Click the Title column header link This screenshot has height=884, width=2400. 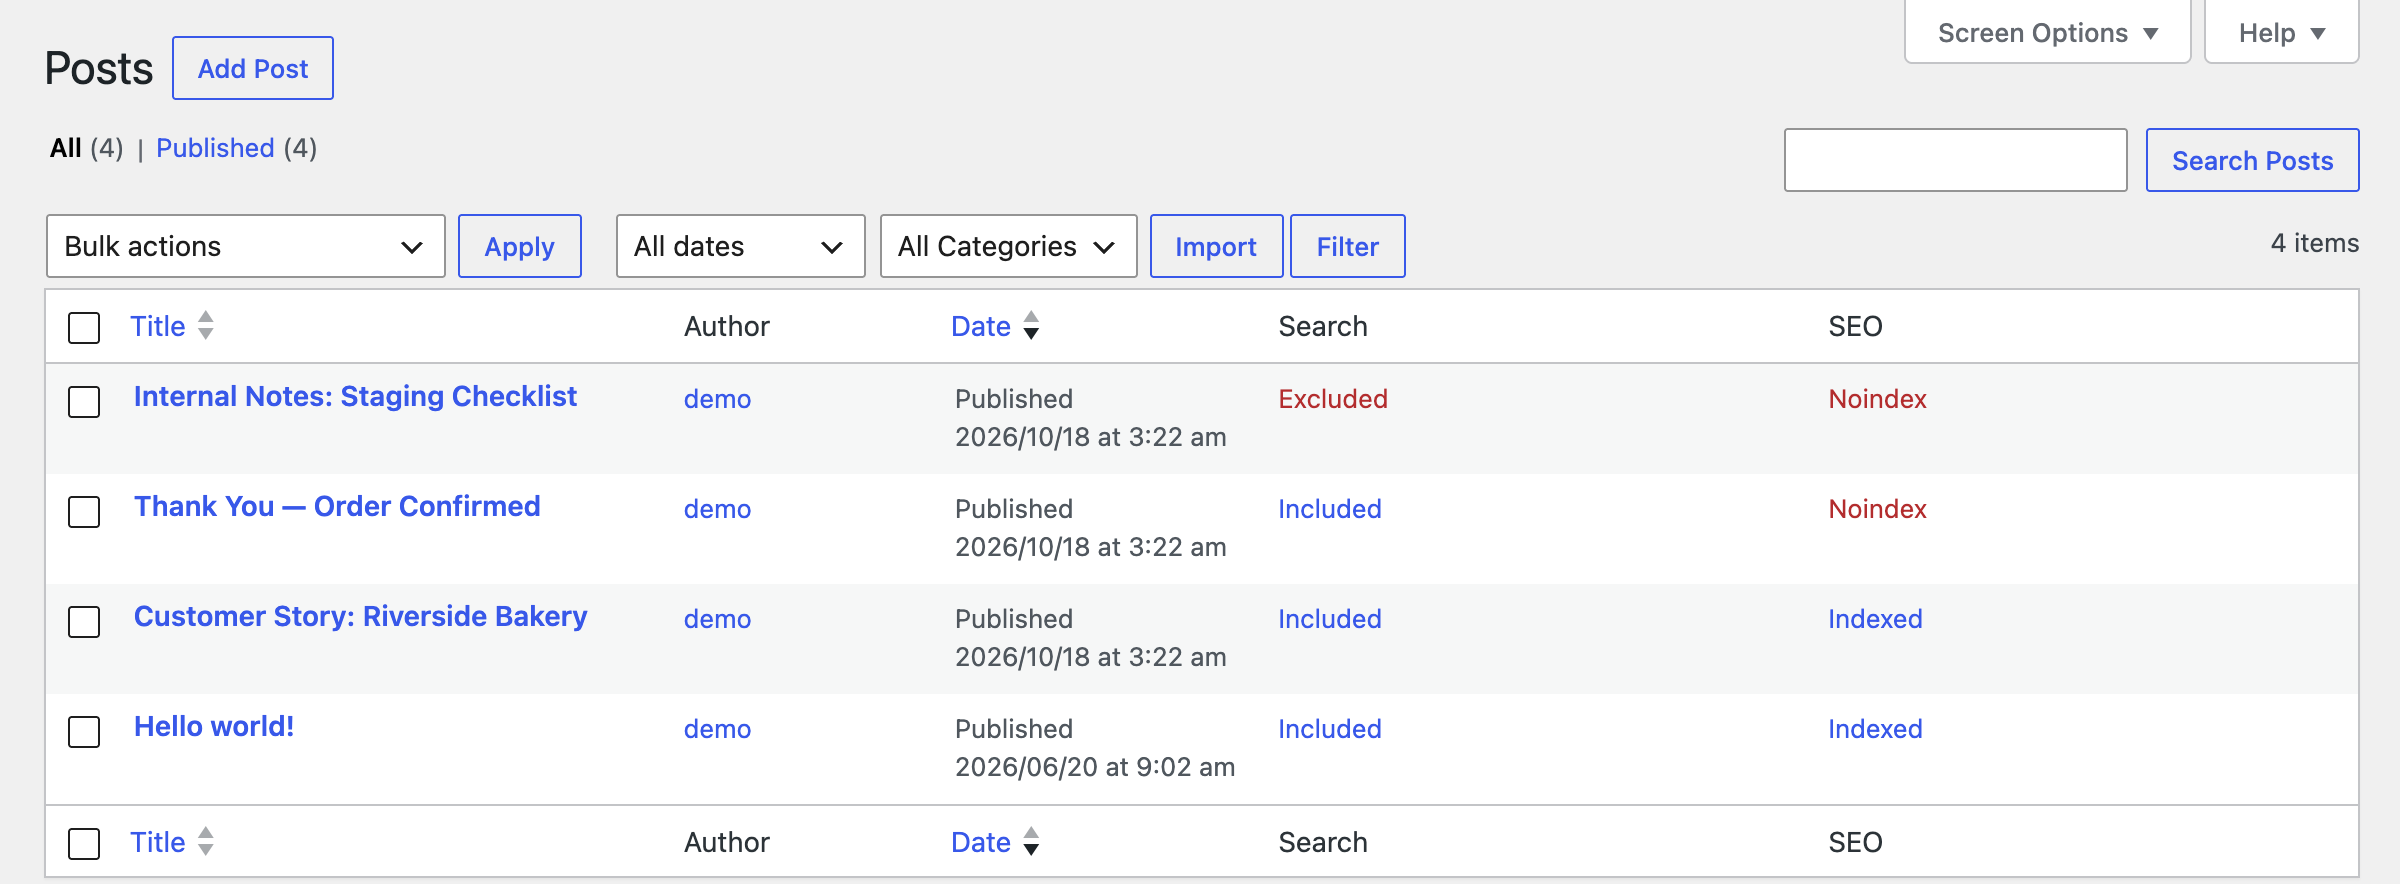click(158, 326)
